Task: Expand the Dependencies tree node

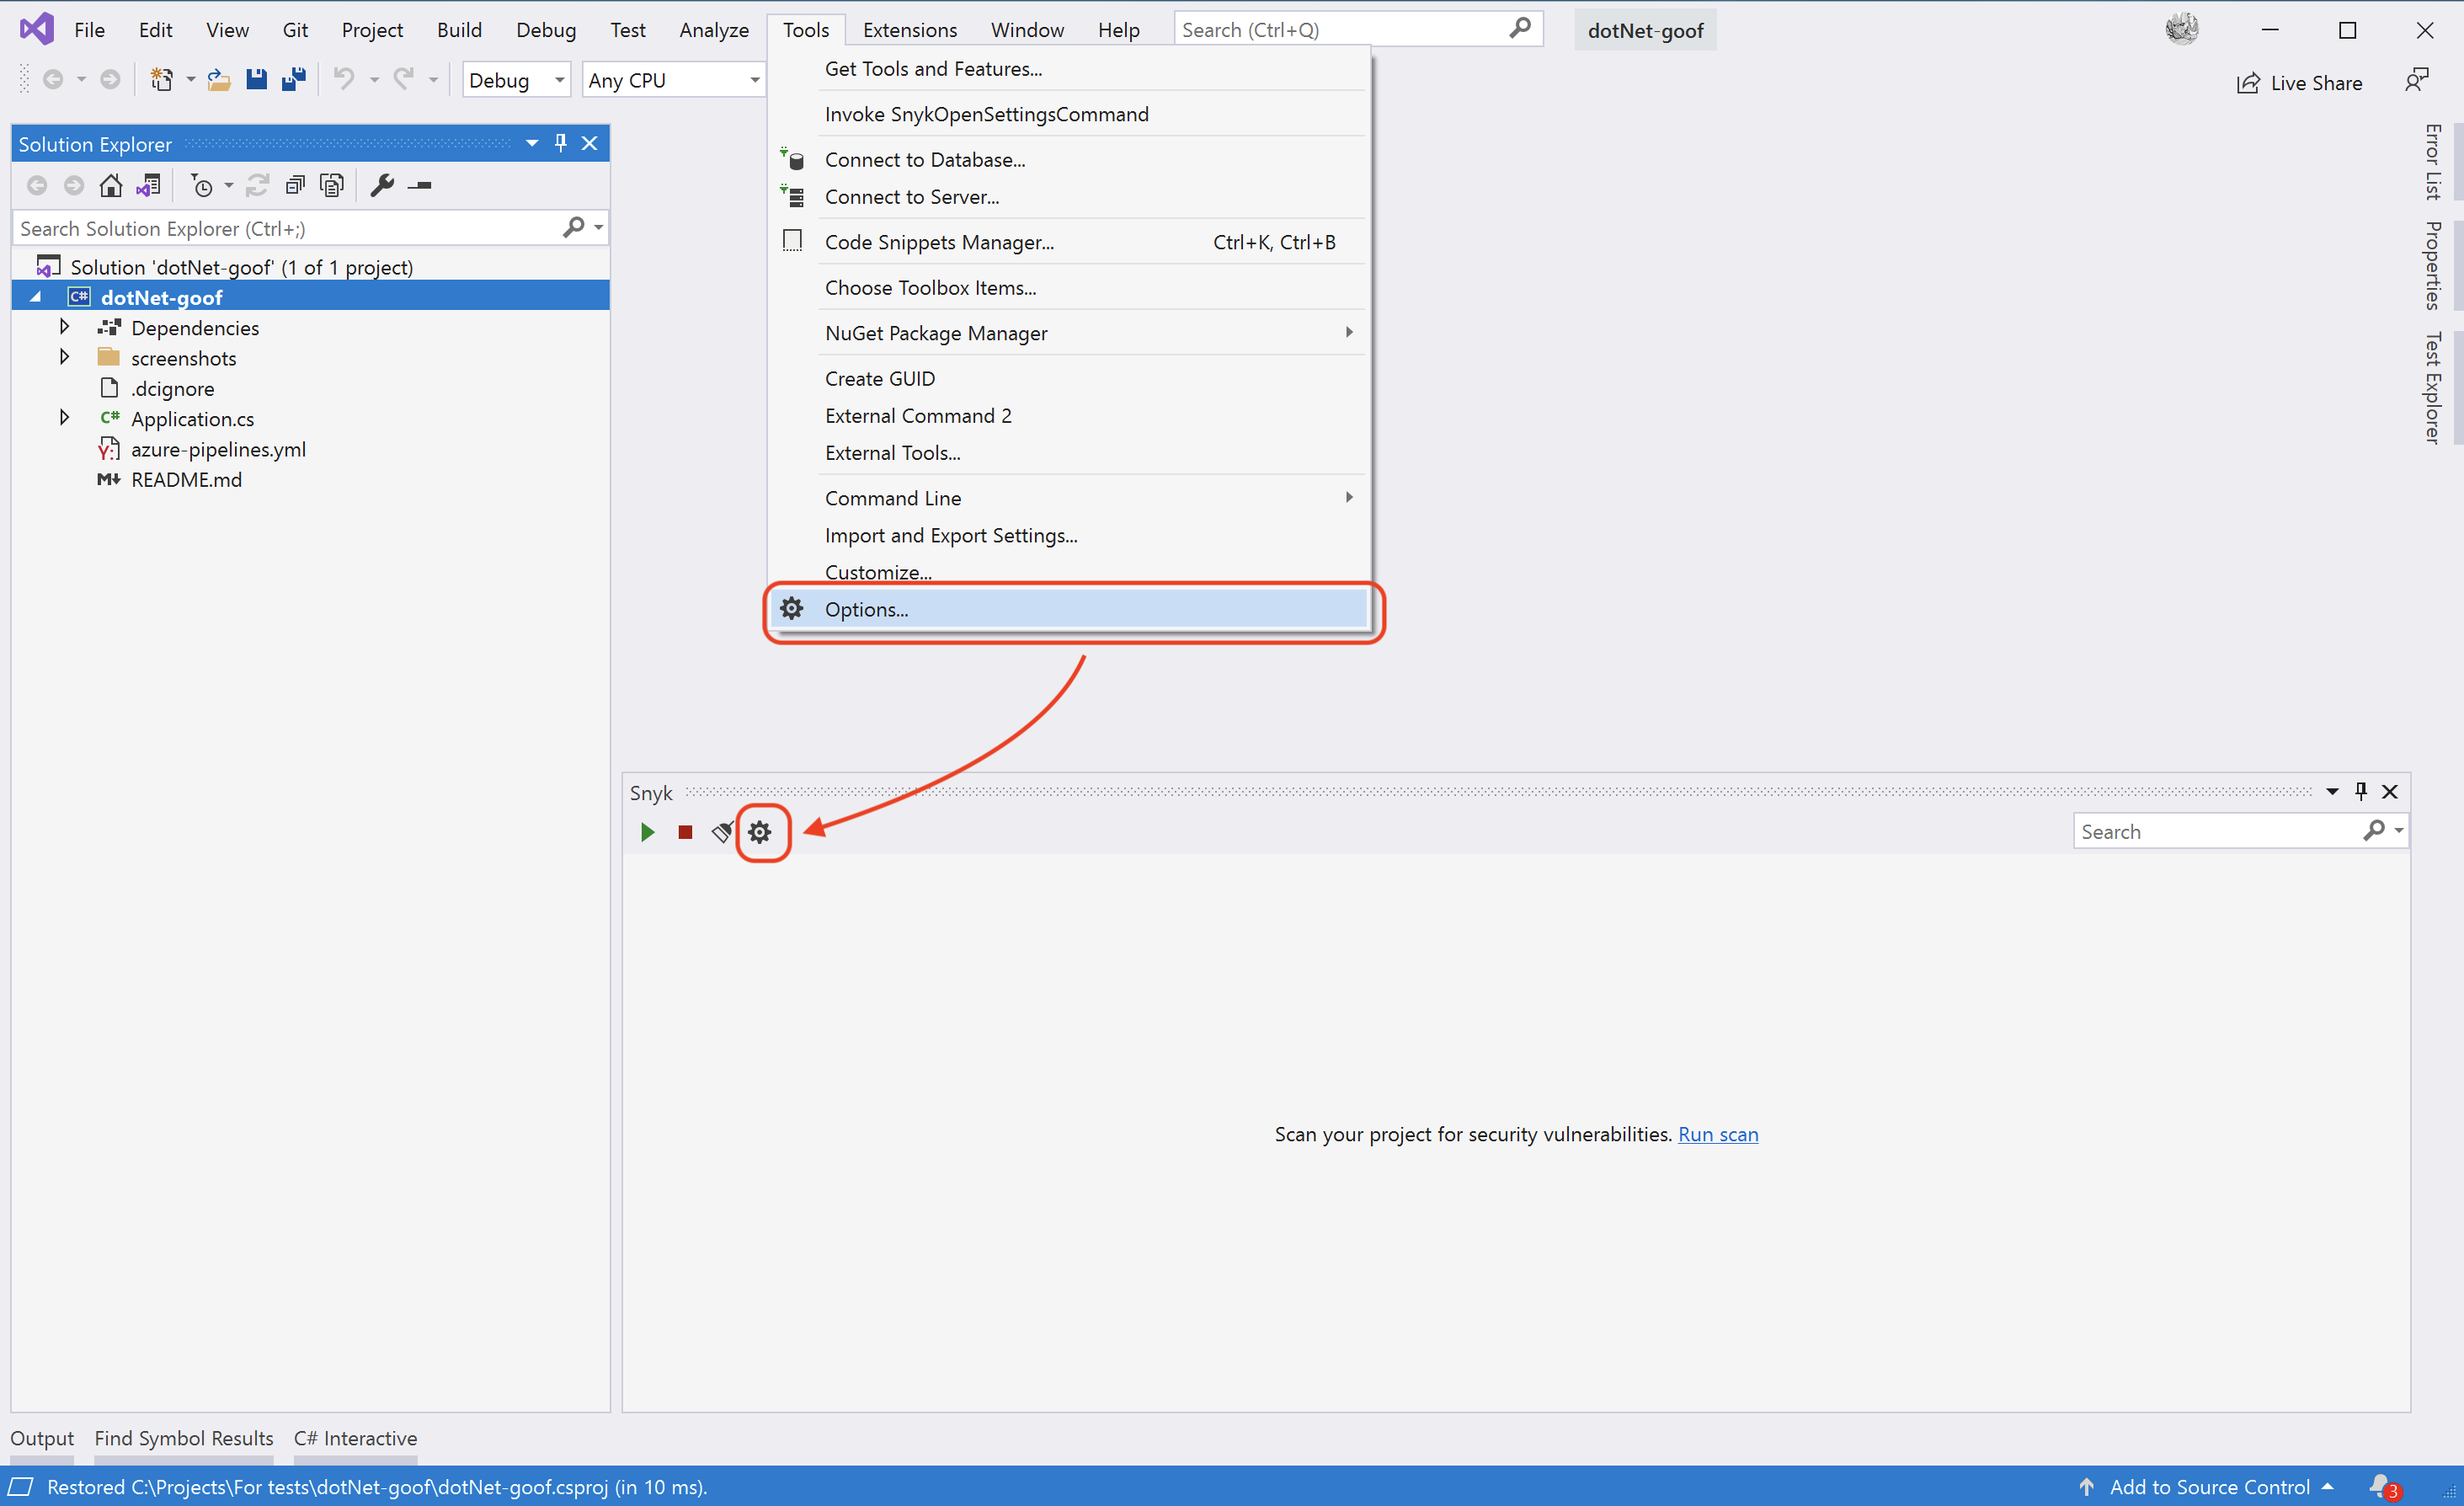Action: click(64, 327)
